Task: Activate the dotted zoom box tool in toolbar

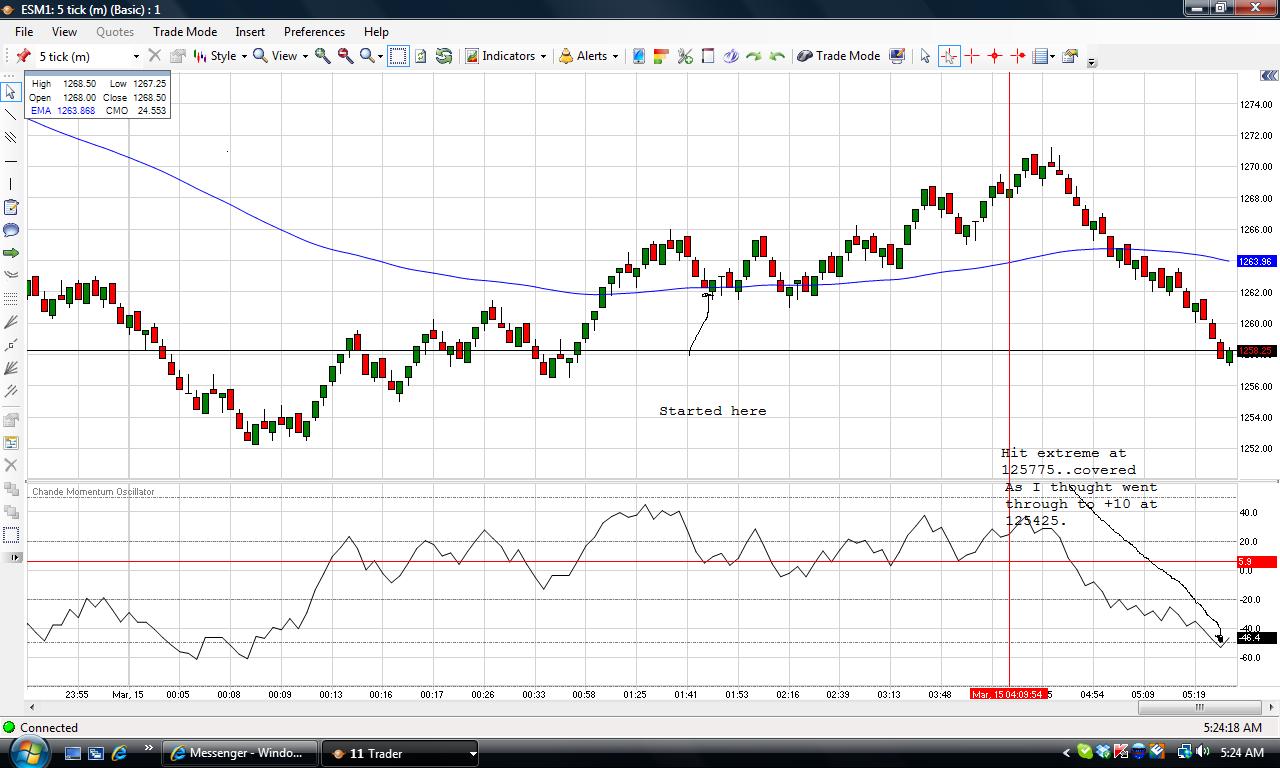Action: (398, 56)
